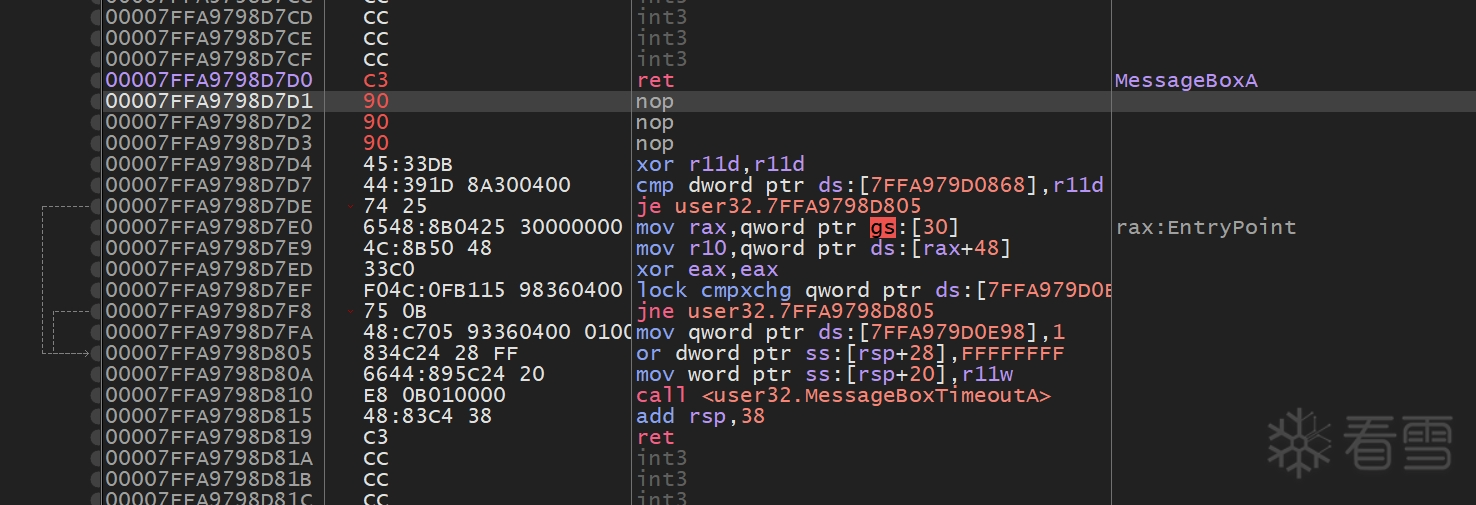Screen dimensions: 1476x505
Task: Select the lock cmpxchg instruction row
Action: click(x=870, y=290)
